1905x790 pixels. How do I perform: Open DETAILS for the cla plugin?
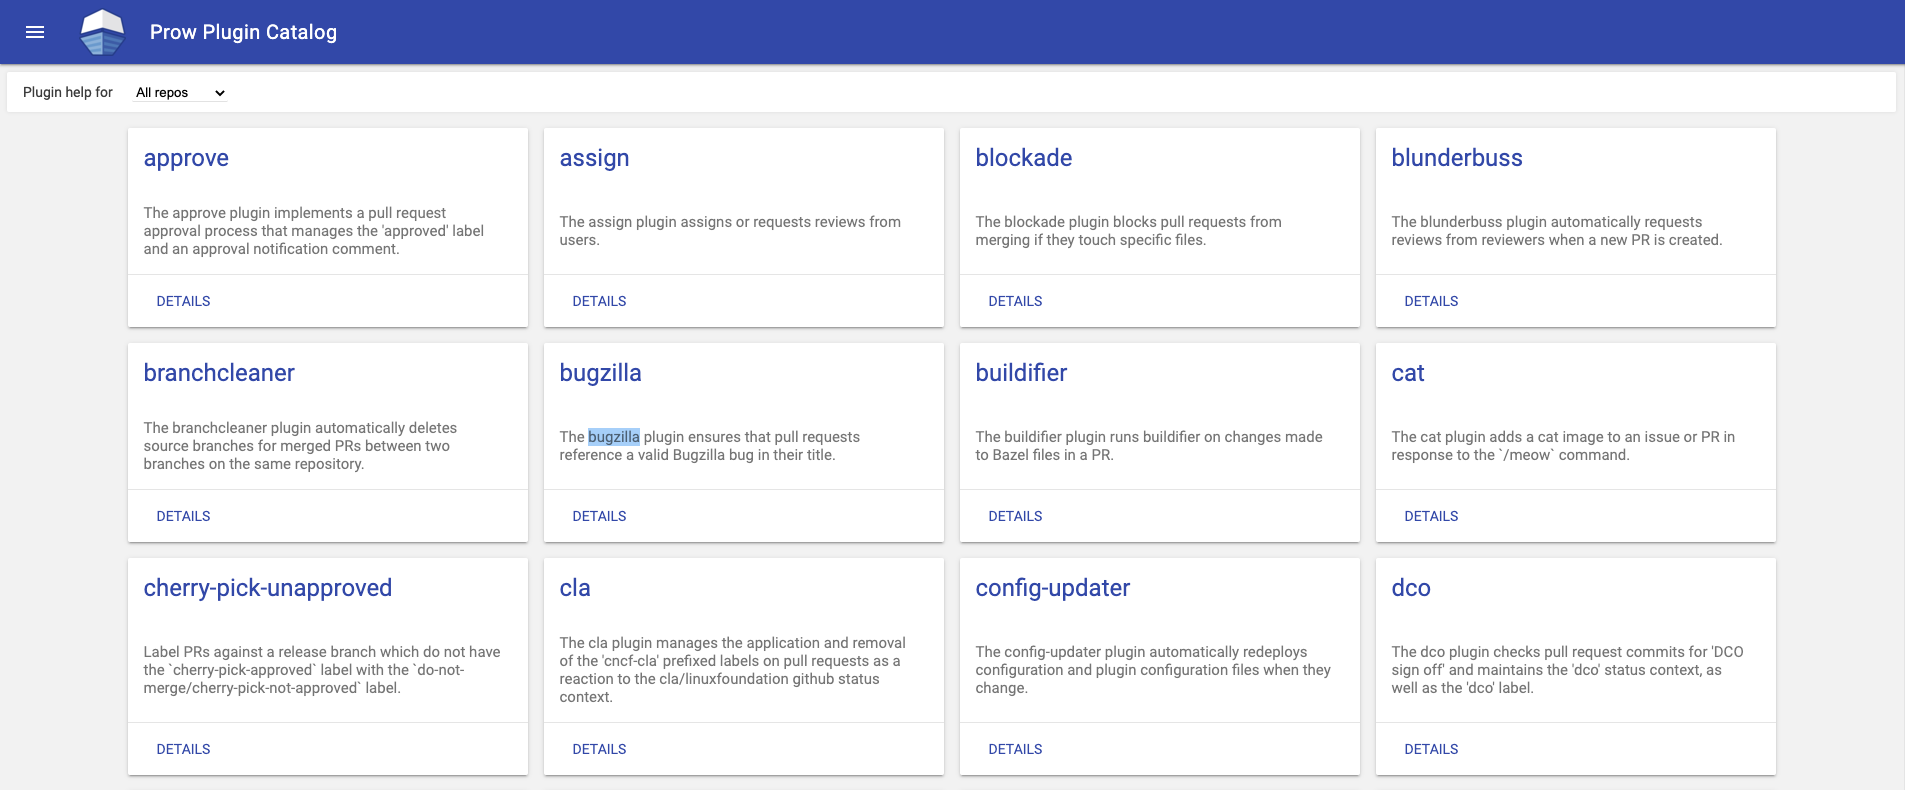tap(599, 749)
